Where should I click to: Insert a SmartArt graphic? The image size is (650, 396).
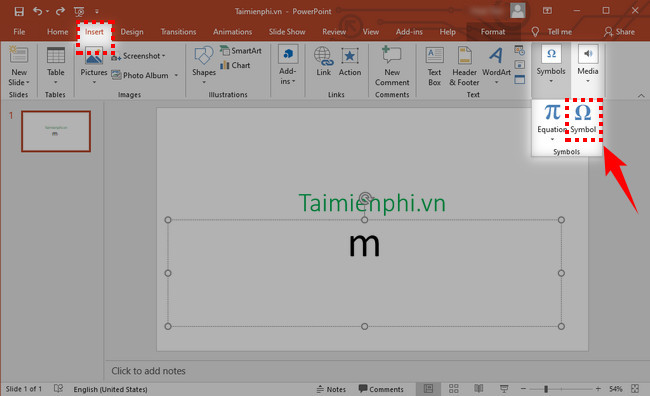tap(241, 51)
